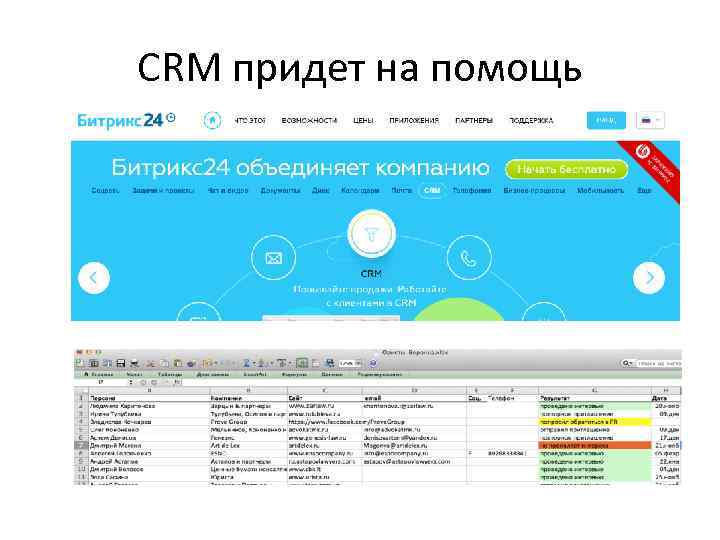Select the Чат и видео tab
This screenshot has width=720, height=540.
(228, 190)
